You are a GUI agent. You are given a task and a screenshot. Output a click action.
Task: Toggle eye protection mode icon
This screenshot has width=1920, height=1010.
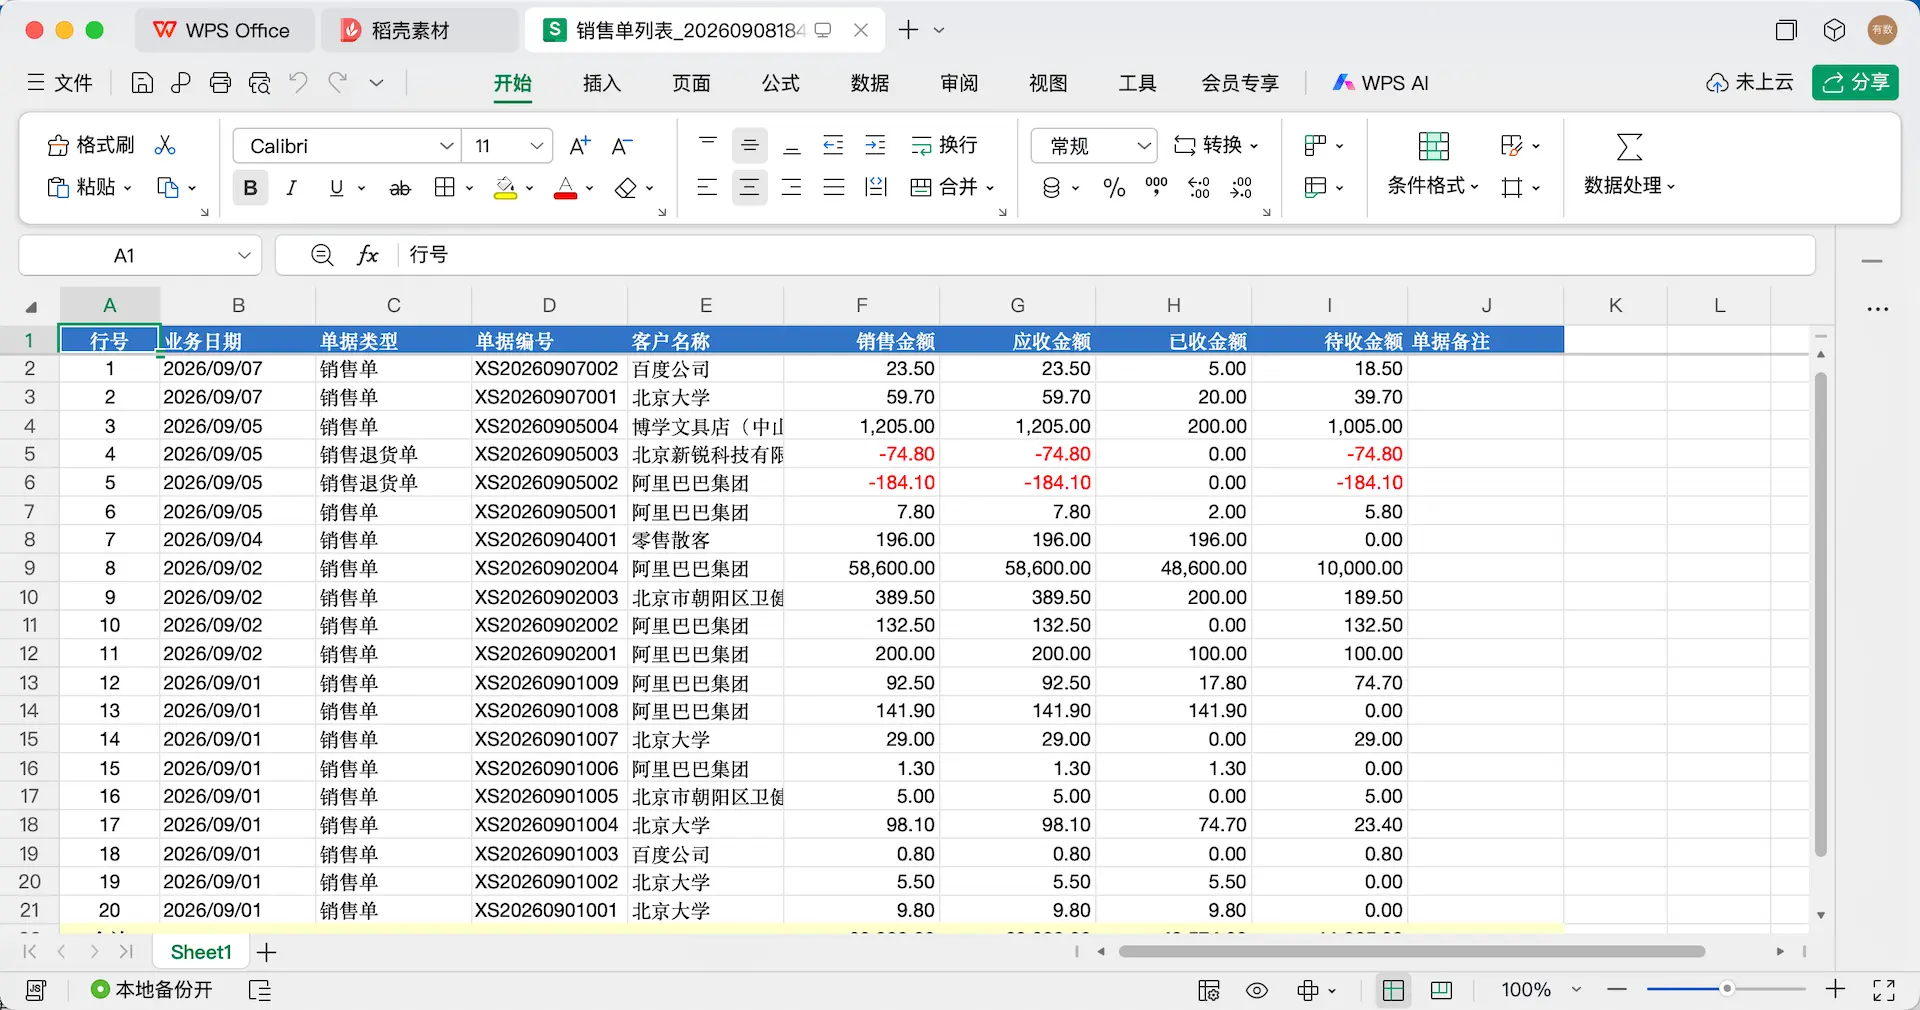pos(1257,990)
